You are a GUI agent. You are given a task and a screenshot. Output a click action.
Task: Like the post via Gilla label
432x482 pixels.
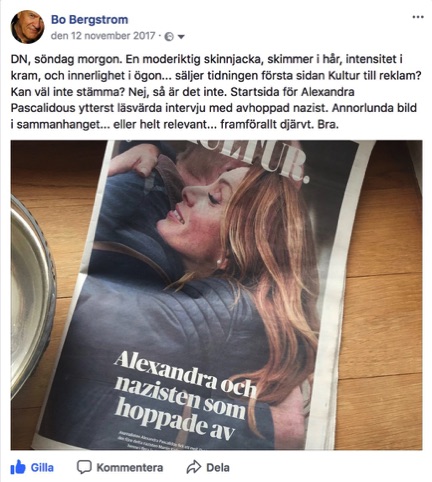pos(42,467)
